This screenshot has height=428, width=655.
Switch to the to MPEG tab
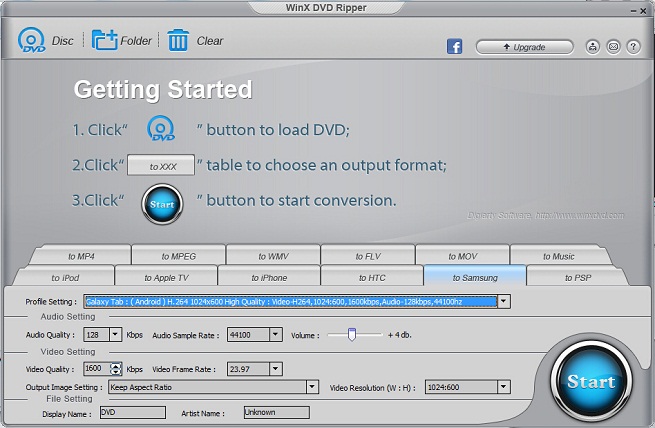178,256
